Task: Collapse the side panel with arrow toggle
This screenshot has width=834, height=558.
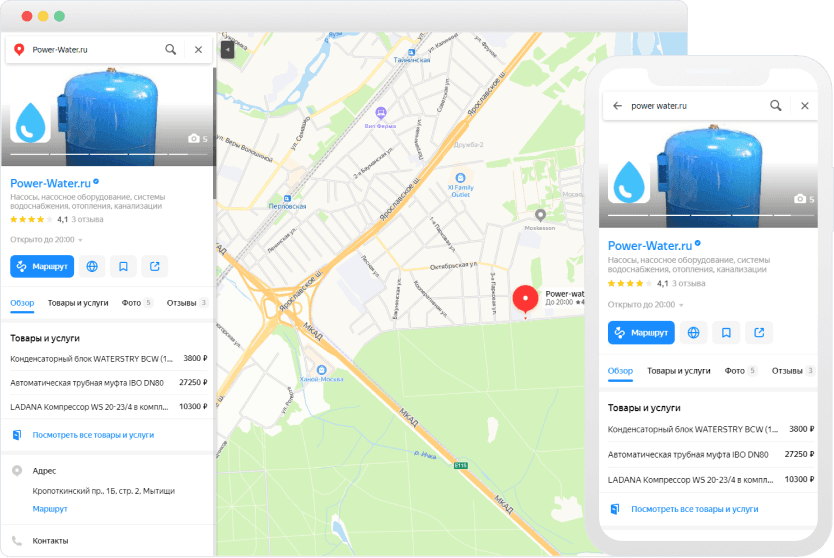Action: (x=226, y=49)
